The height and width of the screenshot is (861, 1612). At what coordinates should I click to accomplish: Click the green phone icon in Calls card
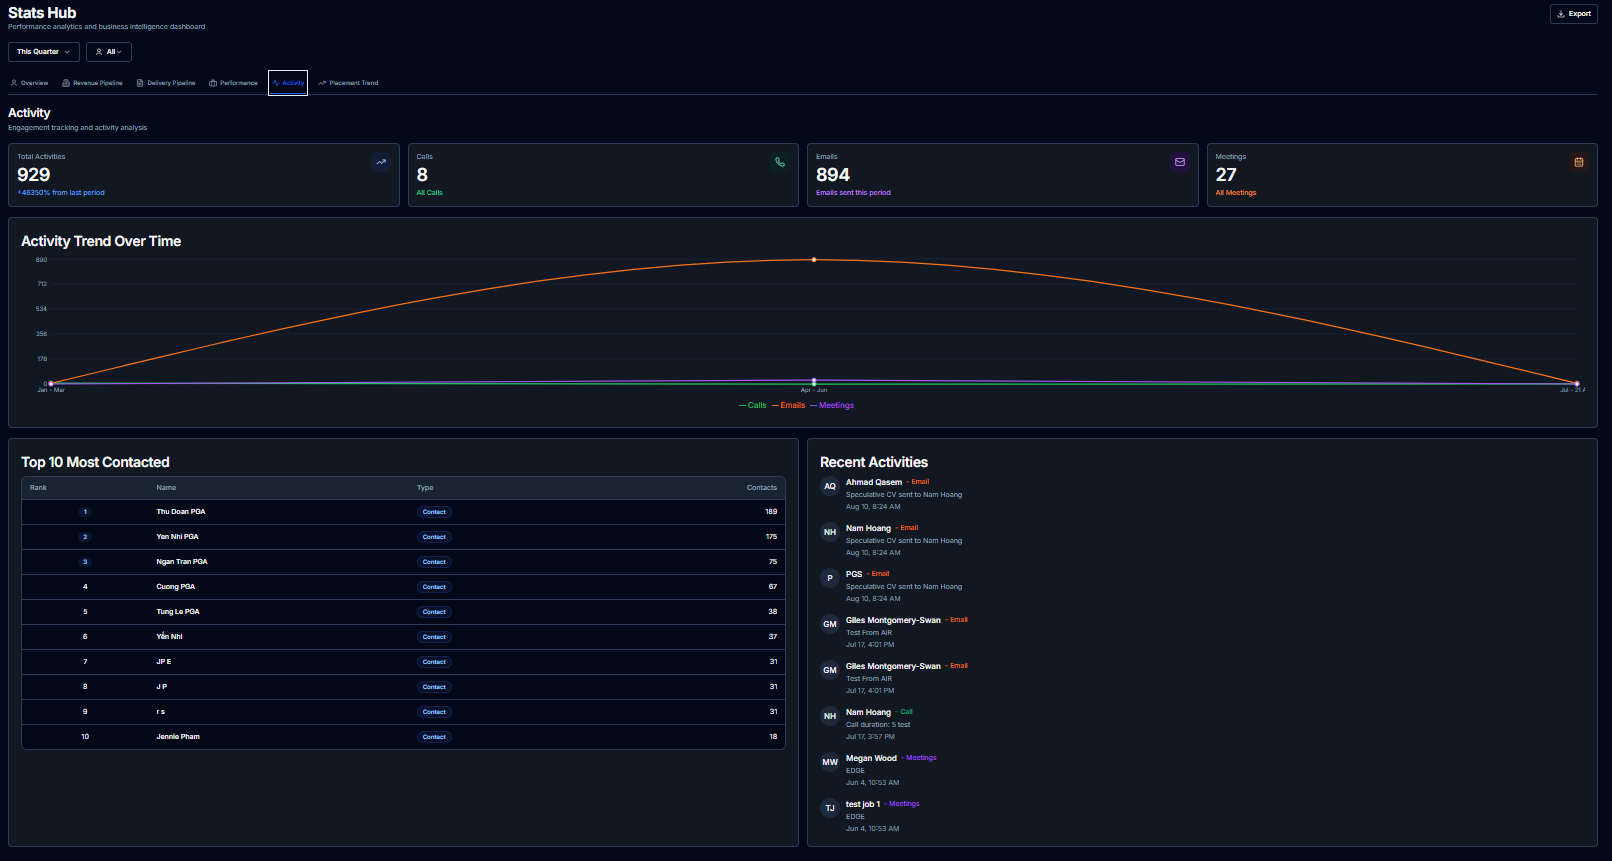click(x=780, y=162)
